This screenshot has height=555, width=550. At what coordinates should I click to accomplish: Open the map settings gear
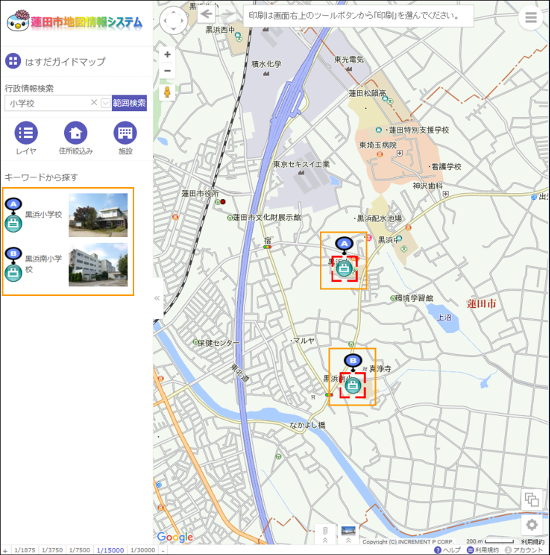[x=532, y=525]
